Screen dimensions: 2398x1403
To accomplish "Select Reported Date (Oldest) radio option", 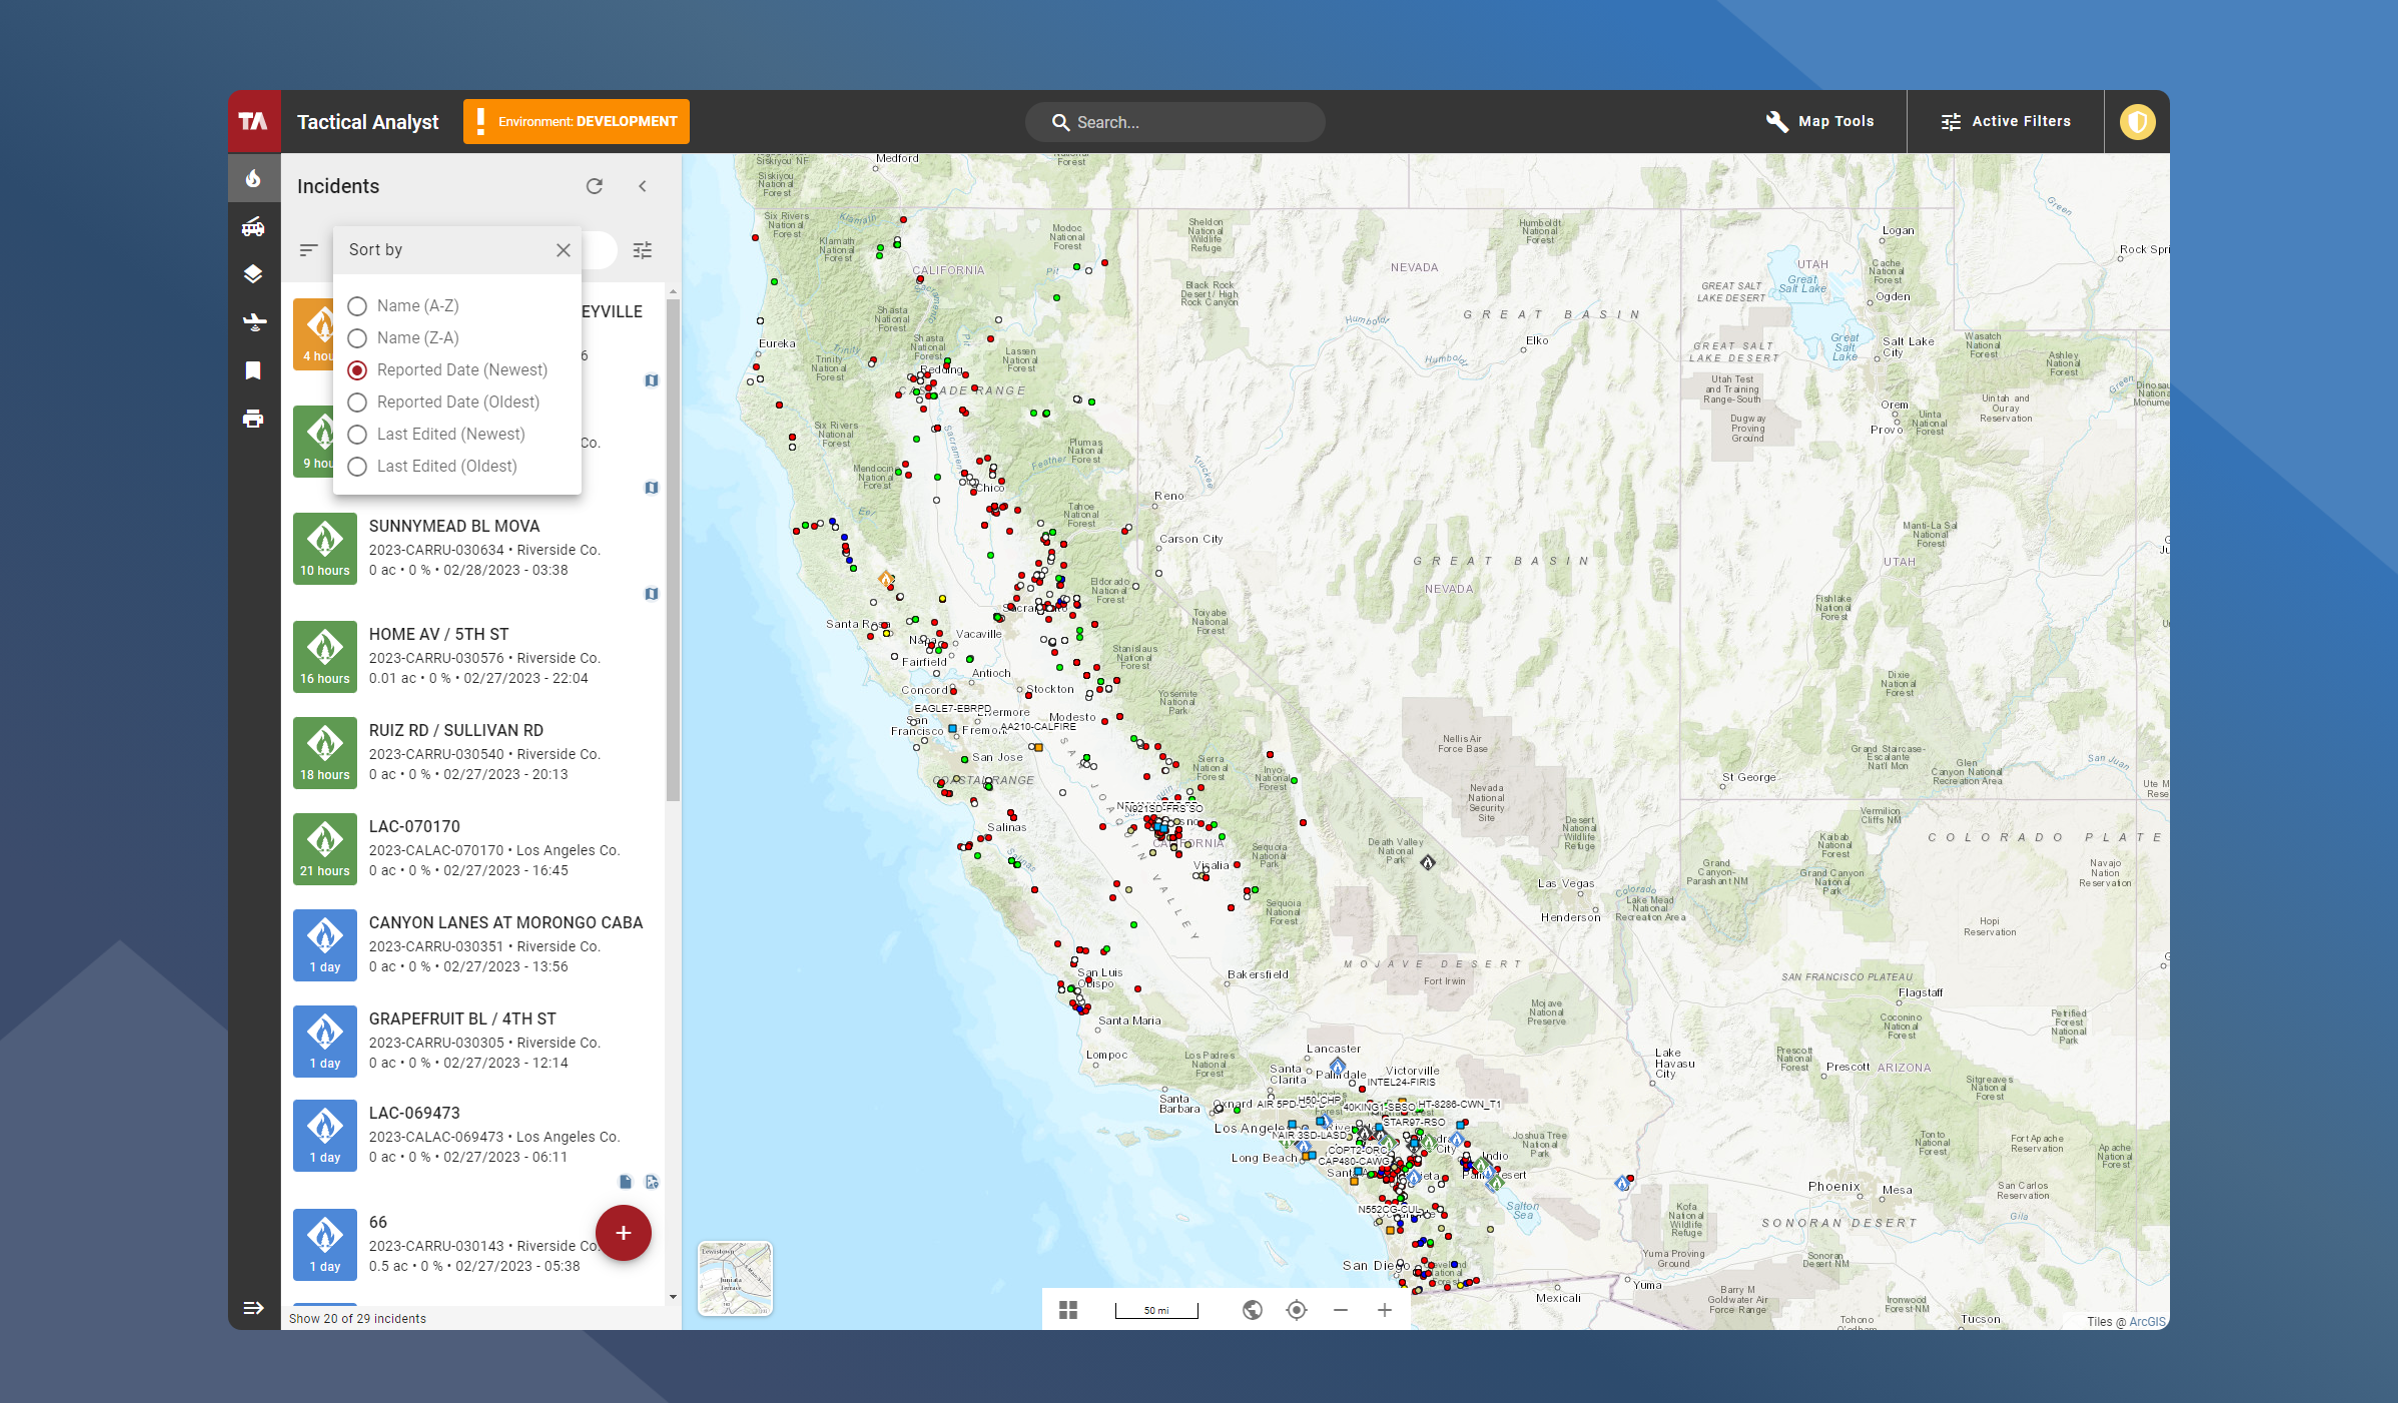I will click(x=357, y=402).
